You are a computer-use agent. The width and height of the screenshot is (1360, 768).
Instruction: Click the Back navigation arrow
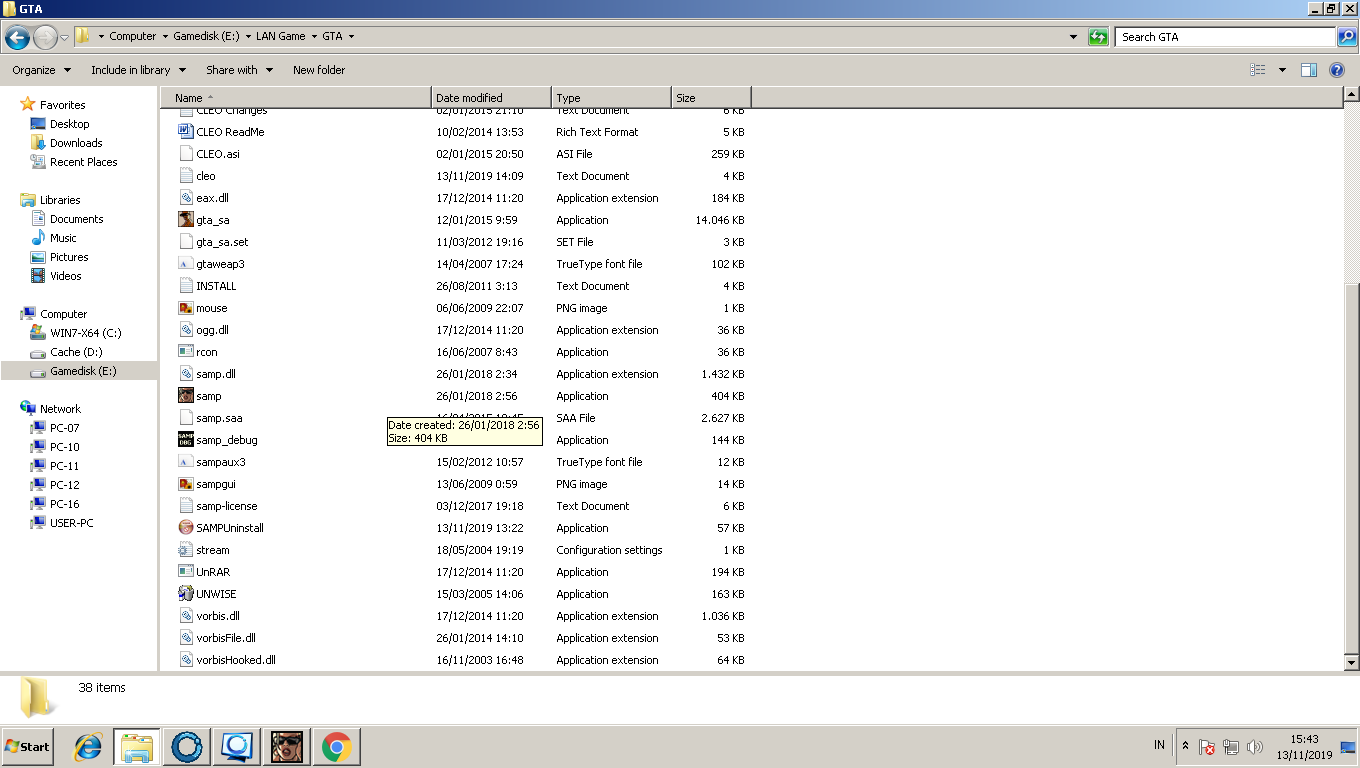[x=17, y=38]
